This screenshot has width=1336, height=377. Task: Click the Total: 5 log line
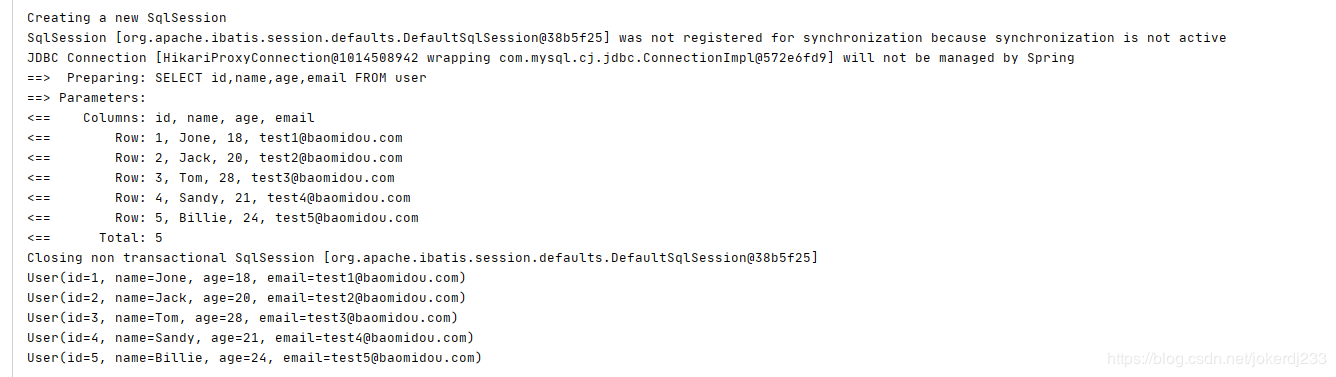pos(95,238)
